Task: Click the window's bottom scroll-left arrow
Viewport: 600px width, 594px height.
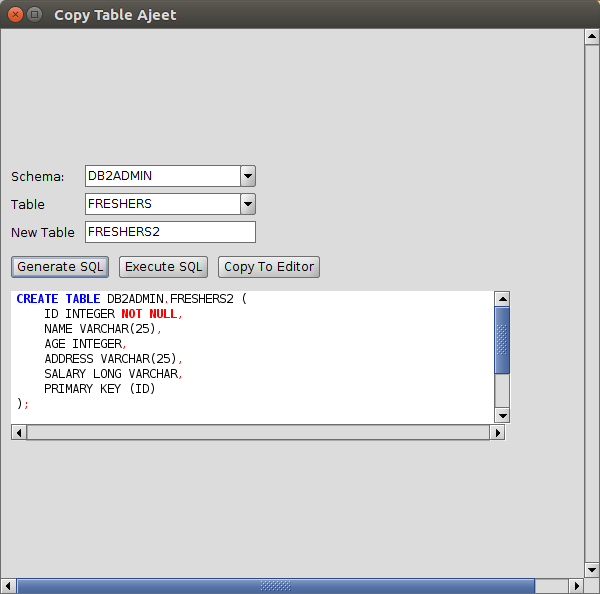Action: (8, 586)
